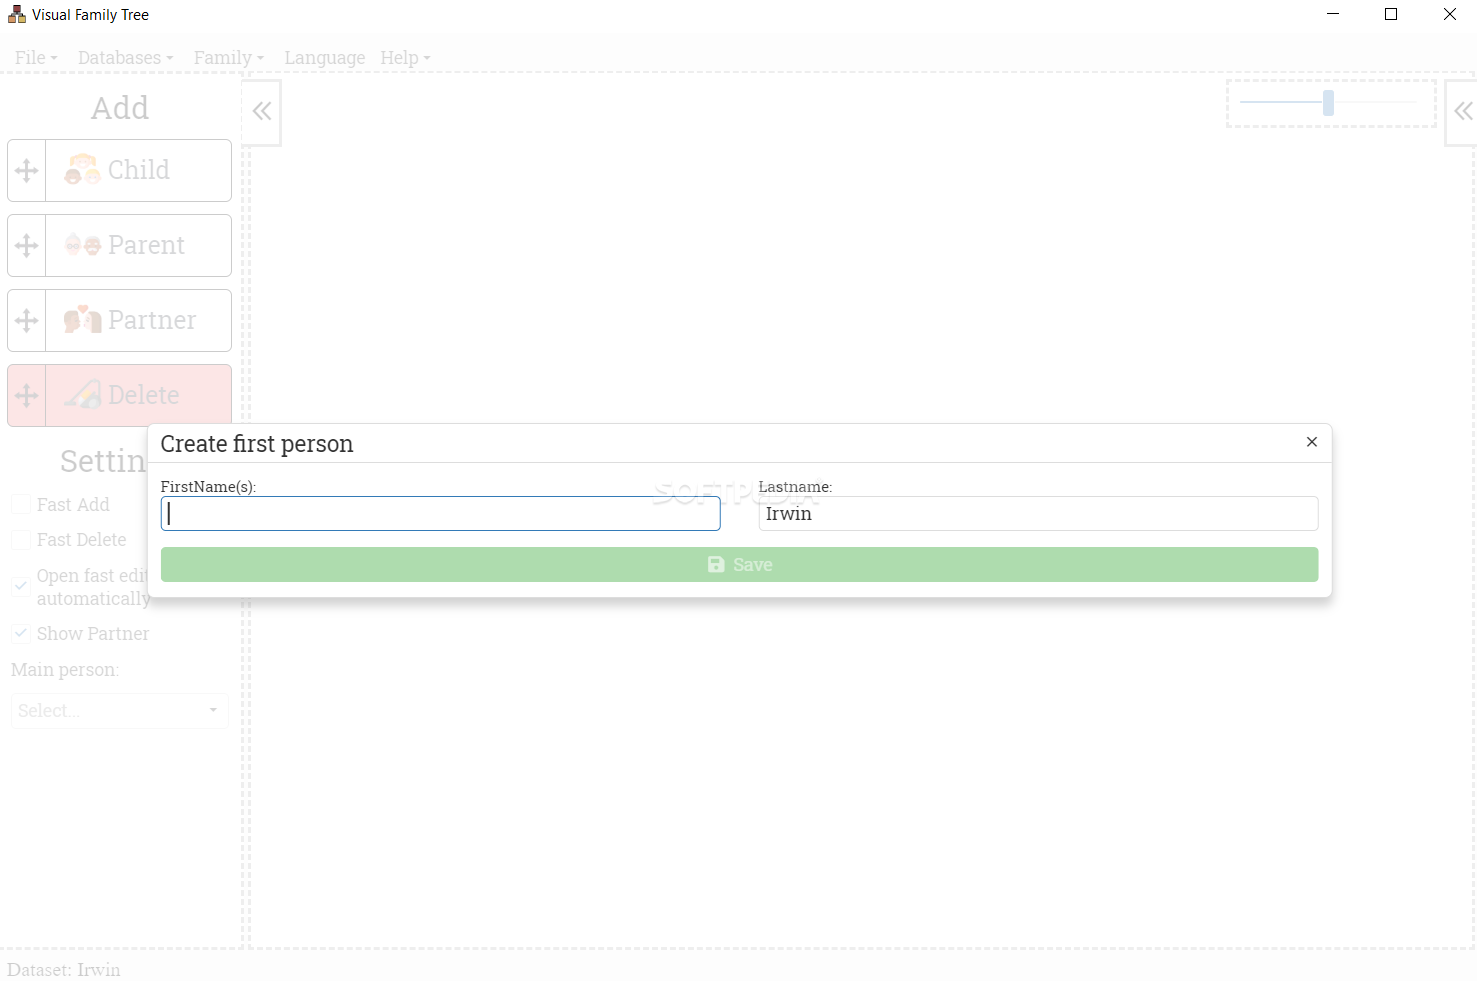The image size is (1477, 981).
Task: Uncheck the Show Partner checkbox
Action: pyautogui.click(x=21, y=634)
